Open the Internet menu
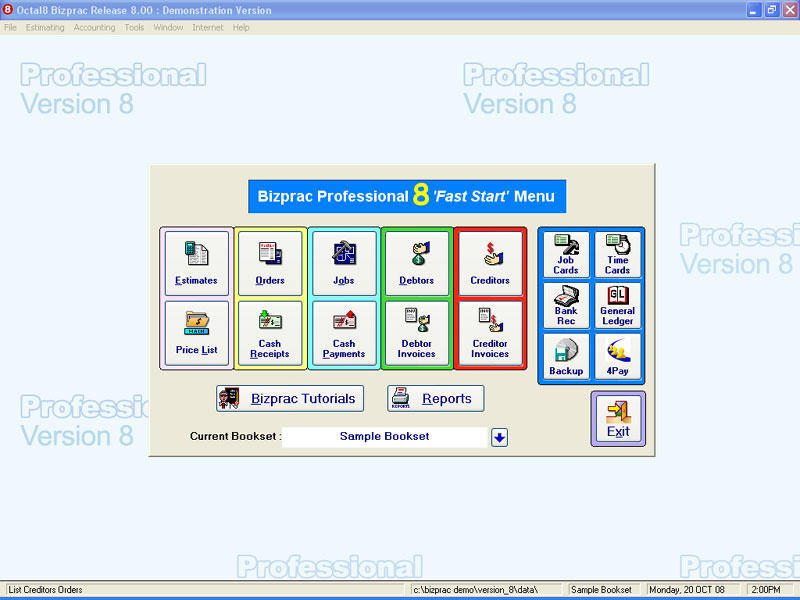This screenshot has width=800, height=600. click(x=208, y=28)
